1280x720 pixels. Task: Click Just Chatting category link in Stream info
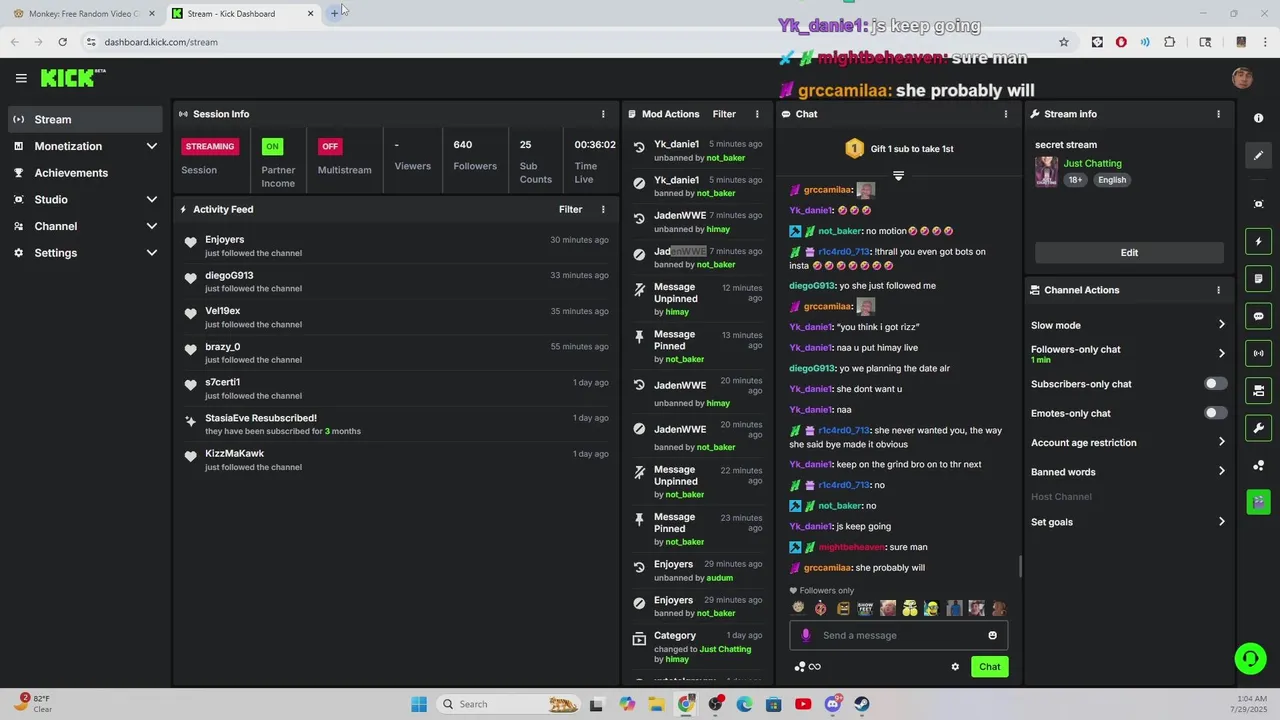pos(1092,163)
